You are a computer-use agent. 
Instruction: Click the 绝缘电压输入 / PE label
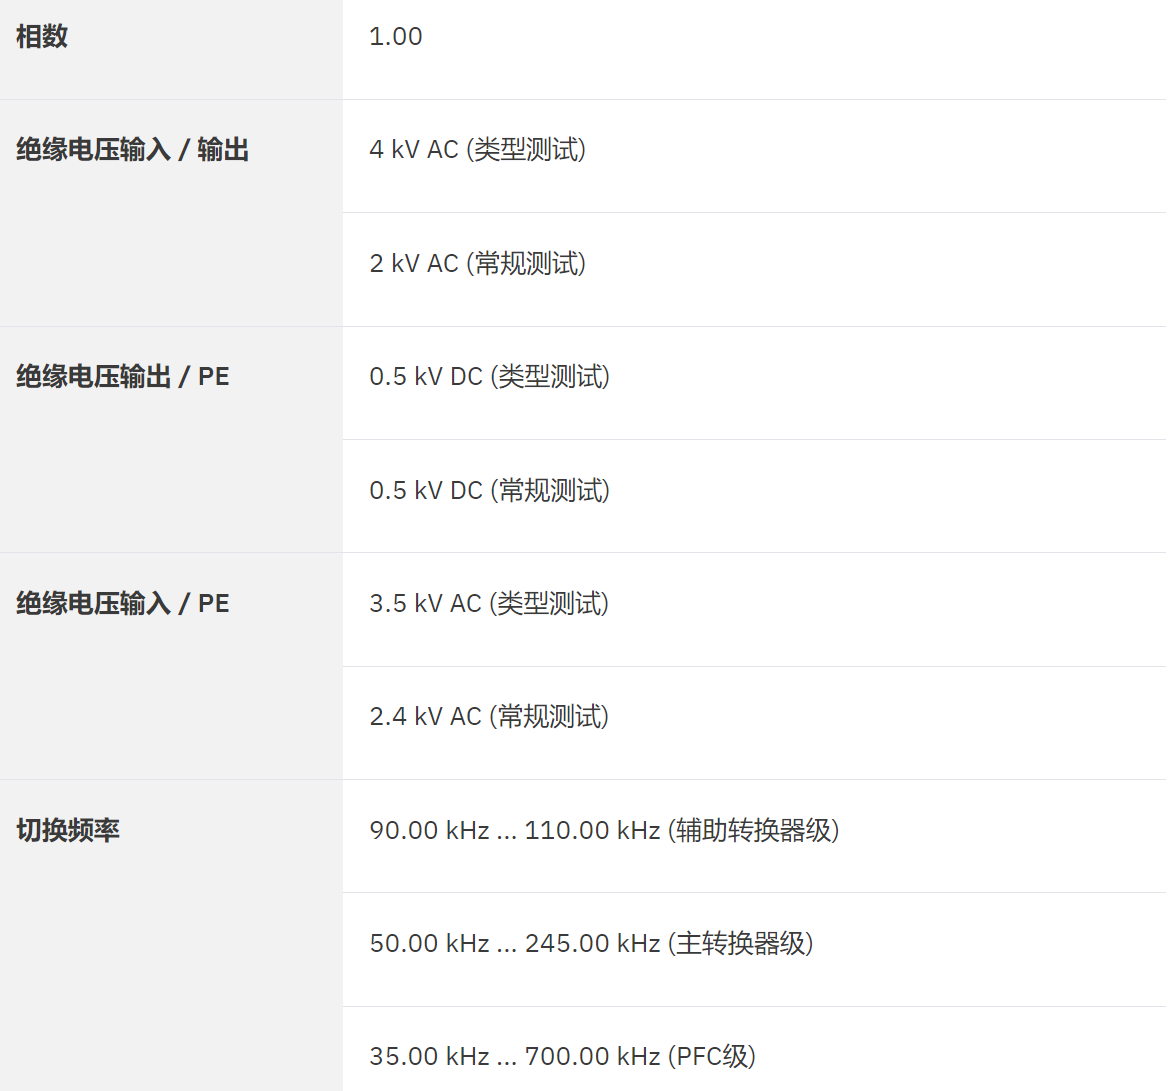pyautogui.click(x=122, y=604)
